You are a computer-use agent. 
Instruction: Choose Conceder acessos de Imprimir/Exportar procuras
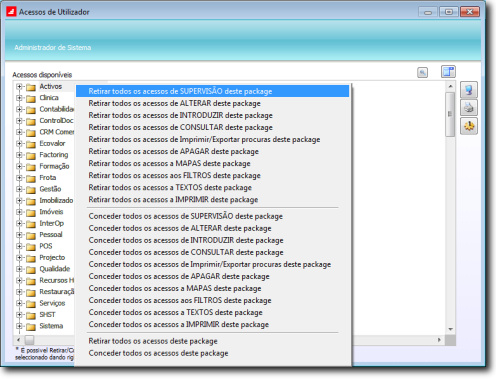click(x=213, y=264)
